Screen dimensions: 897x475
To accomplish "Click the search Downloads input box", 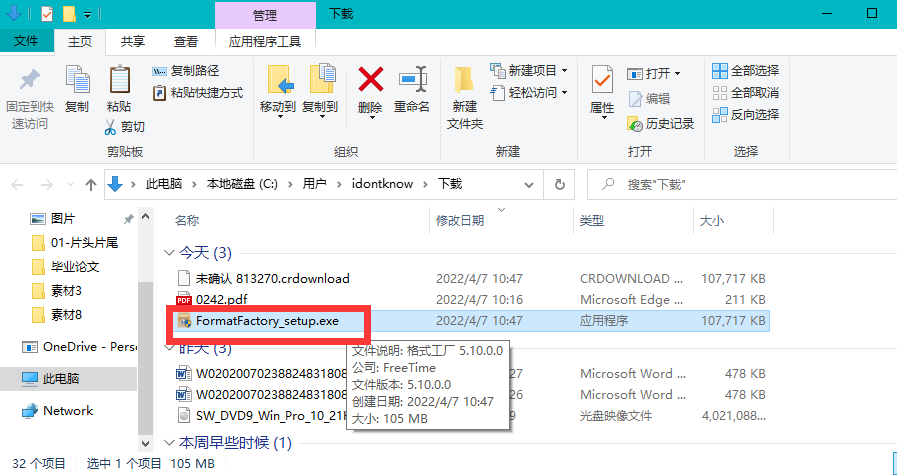I will pos(744,184).
